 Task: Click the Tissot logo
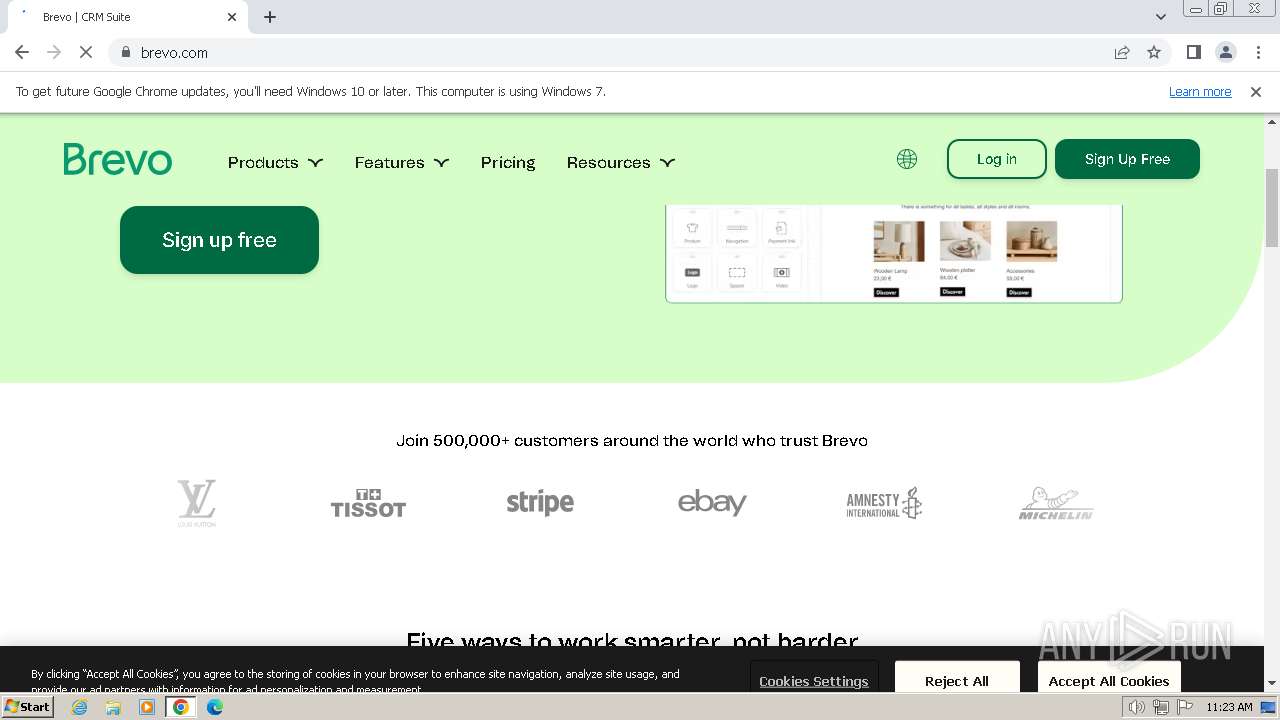368,503
